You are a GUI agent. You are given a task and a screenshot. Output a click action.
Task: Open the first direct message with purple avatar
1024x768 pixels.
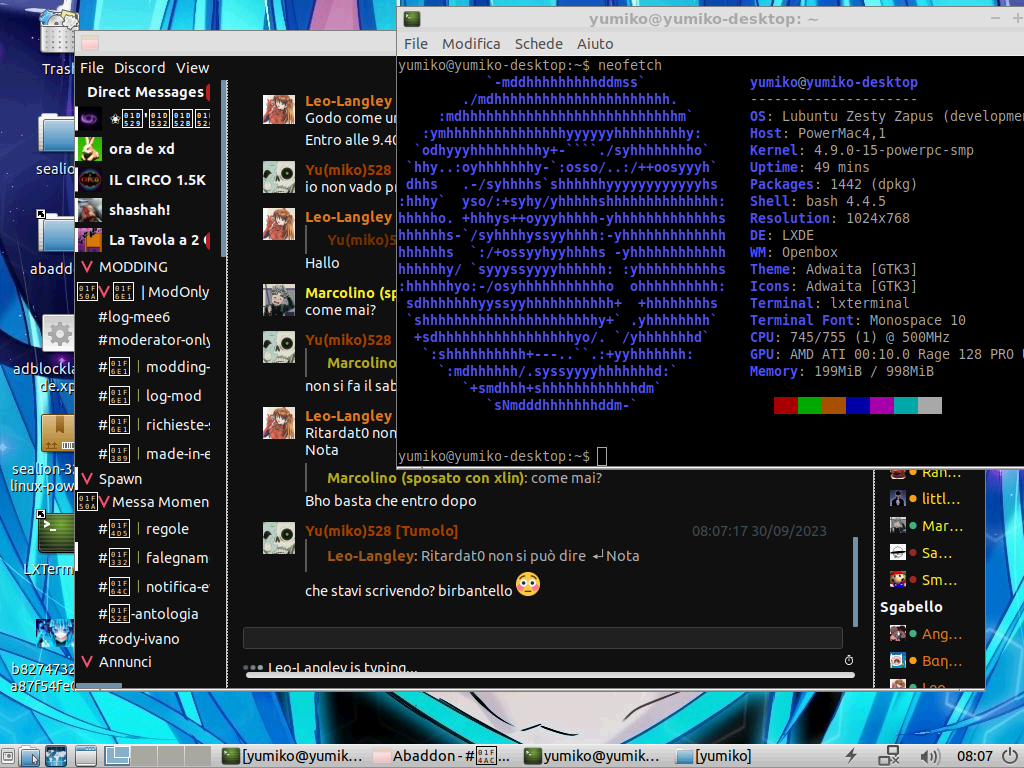tap(89, 119)
